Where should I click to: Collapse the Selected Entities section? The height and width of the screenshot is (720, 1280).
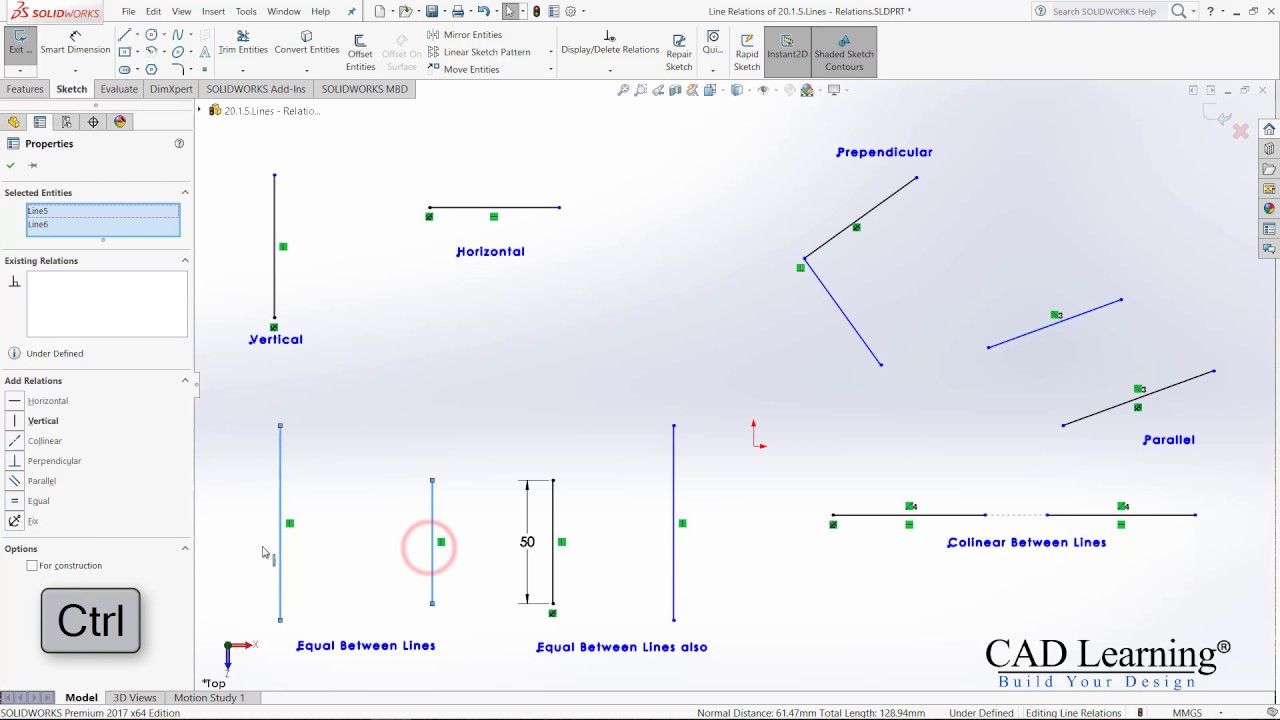point(185,192)
